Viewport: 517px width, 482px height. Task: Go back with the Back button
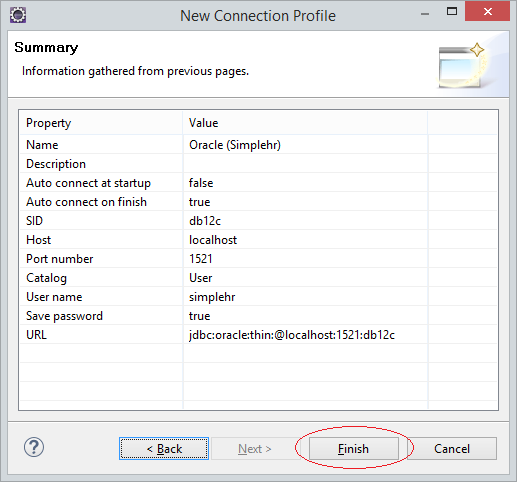pos(164,449)
